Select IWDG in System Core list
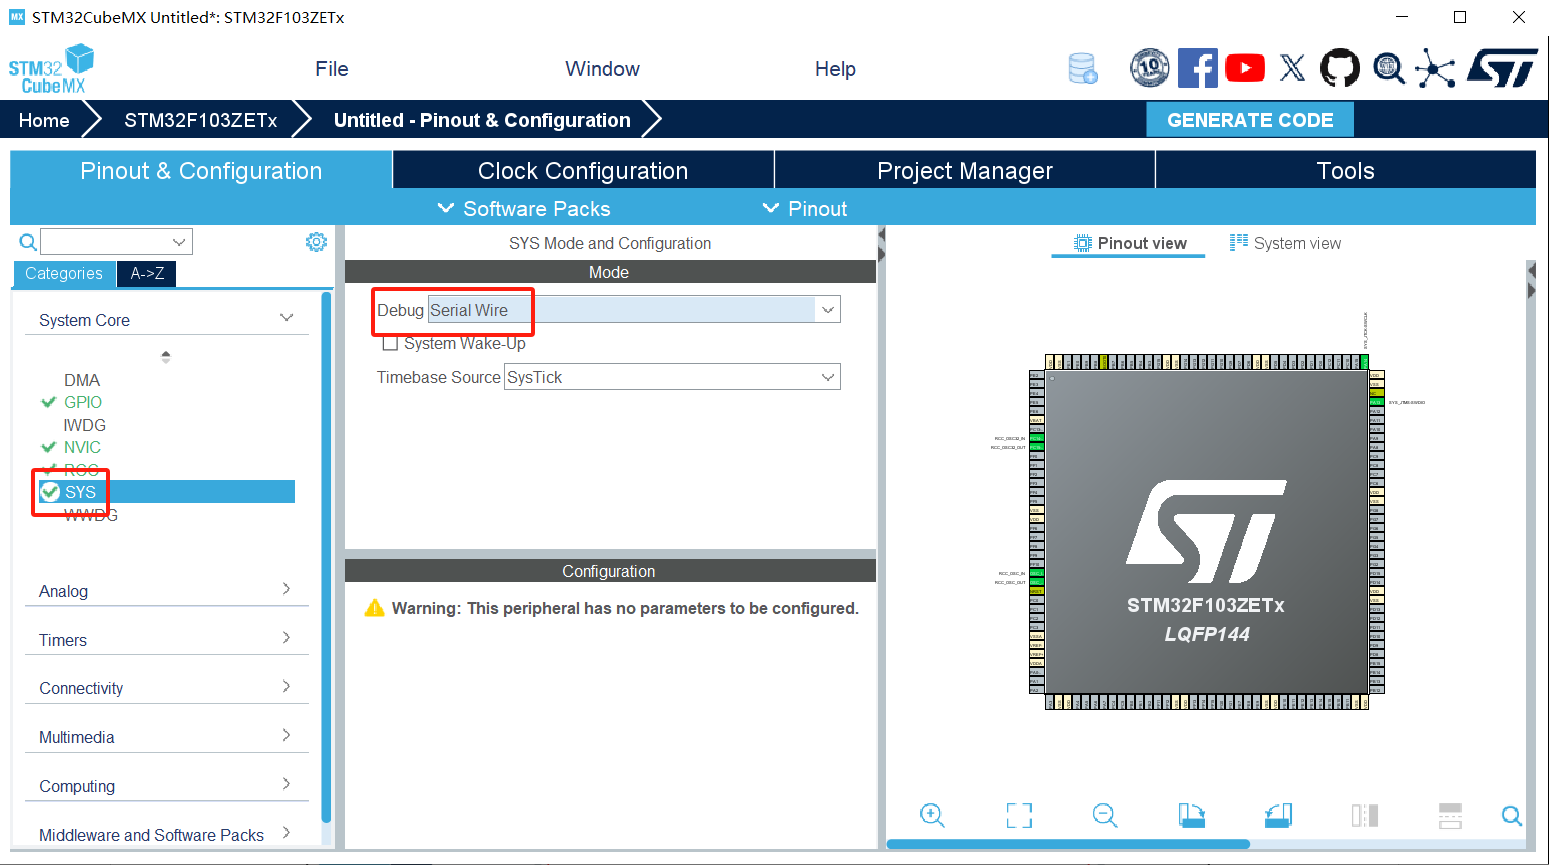Image resolution: width=1549 pixels, height=865 pixels. 85,425
